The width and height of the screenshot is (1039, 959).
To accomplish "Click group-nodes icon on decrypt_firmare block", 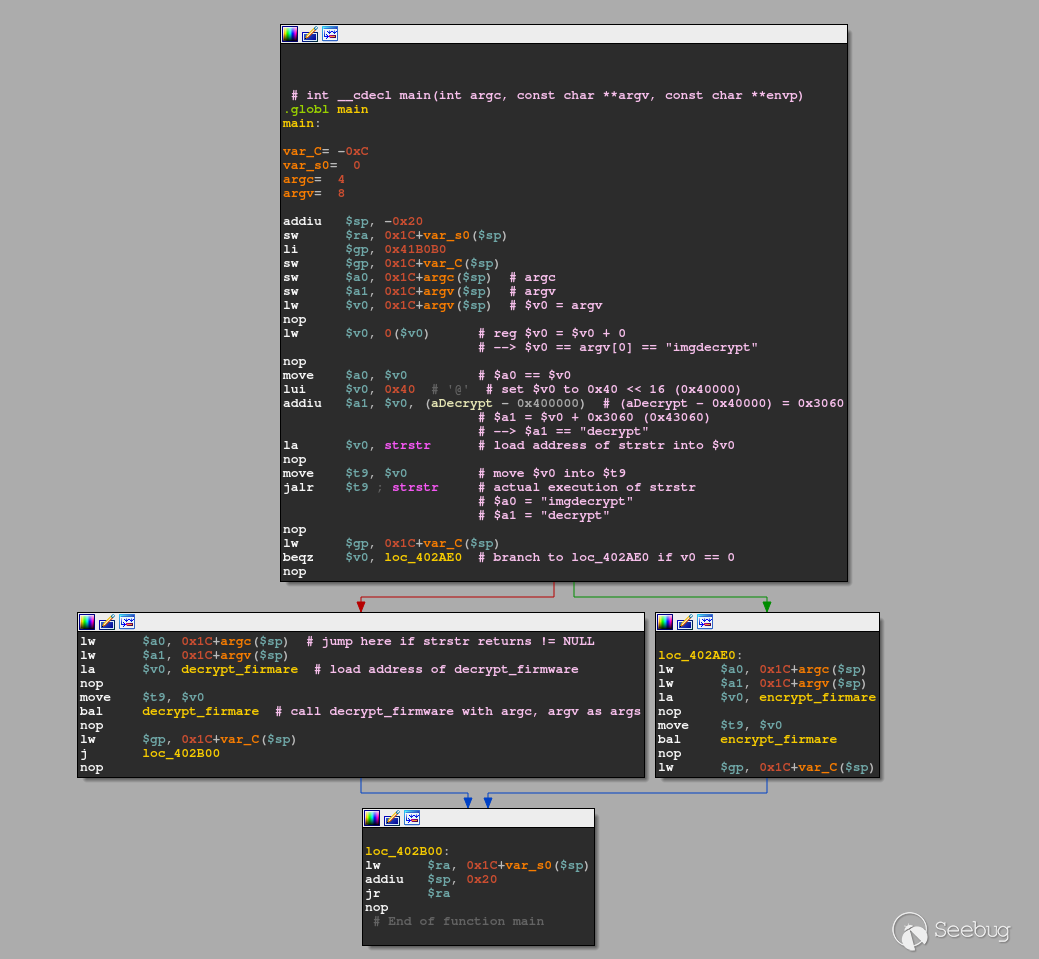I will [x=127, y=622].
